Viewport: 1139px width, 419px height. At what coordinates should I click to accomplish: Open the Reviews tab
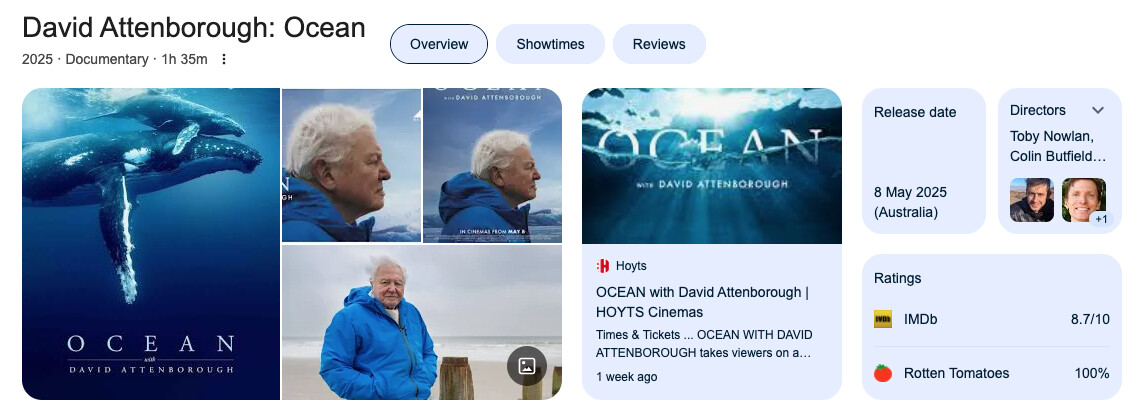659,44
